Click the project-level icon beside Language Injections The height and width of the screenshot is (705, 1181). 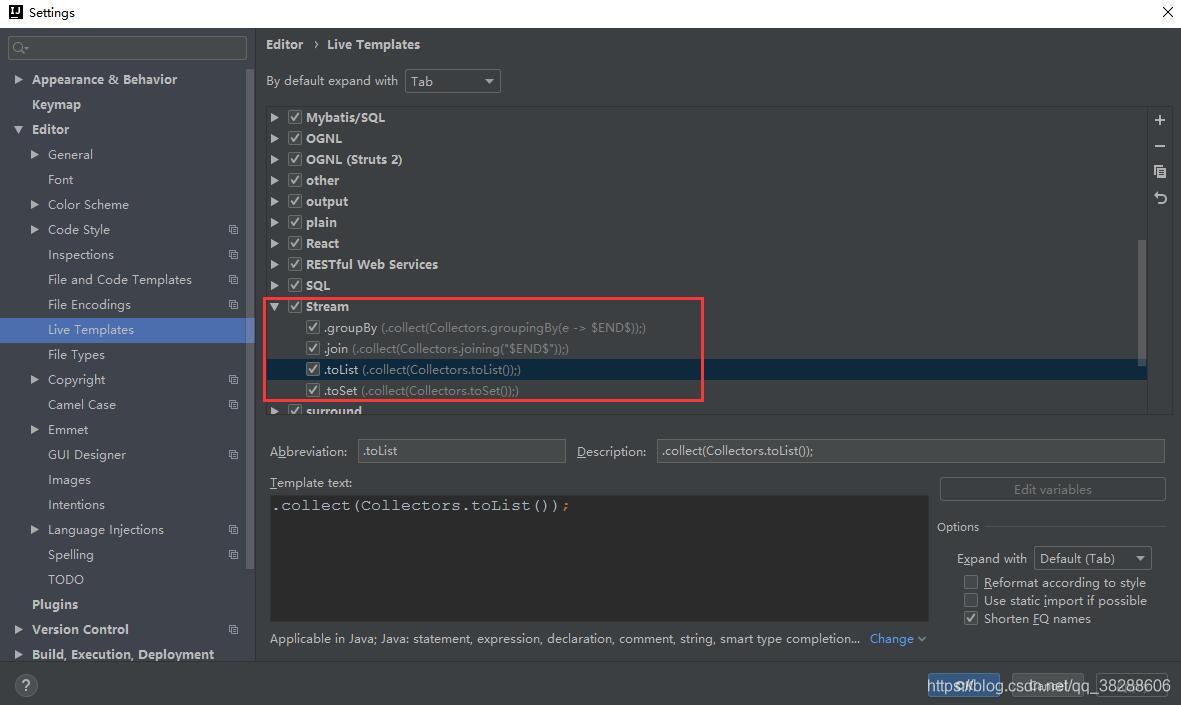(x=233, y=530)
